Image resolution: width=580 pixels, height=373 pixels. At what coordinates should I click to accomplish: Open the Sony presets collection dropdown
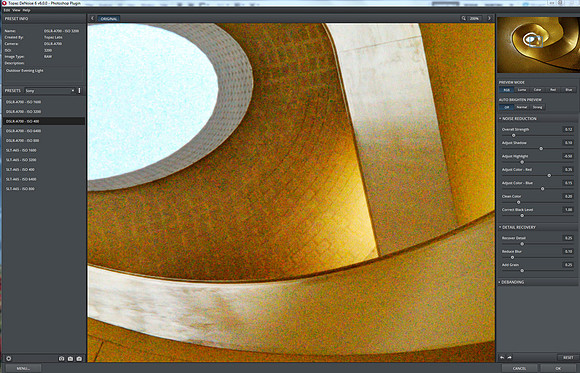click(x=50, y=91)
